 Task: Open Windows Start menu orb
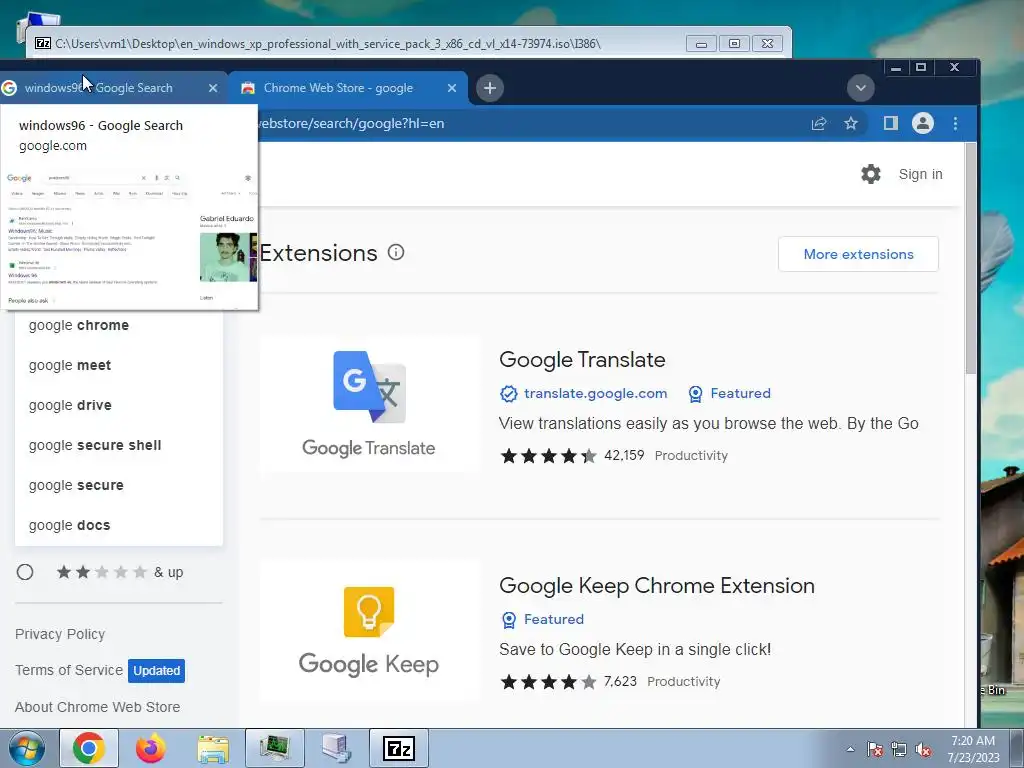(x=27, y=748)
